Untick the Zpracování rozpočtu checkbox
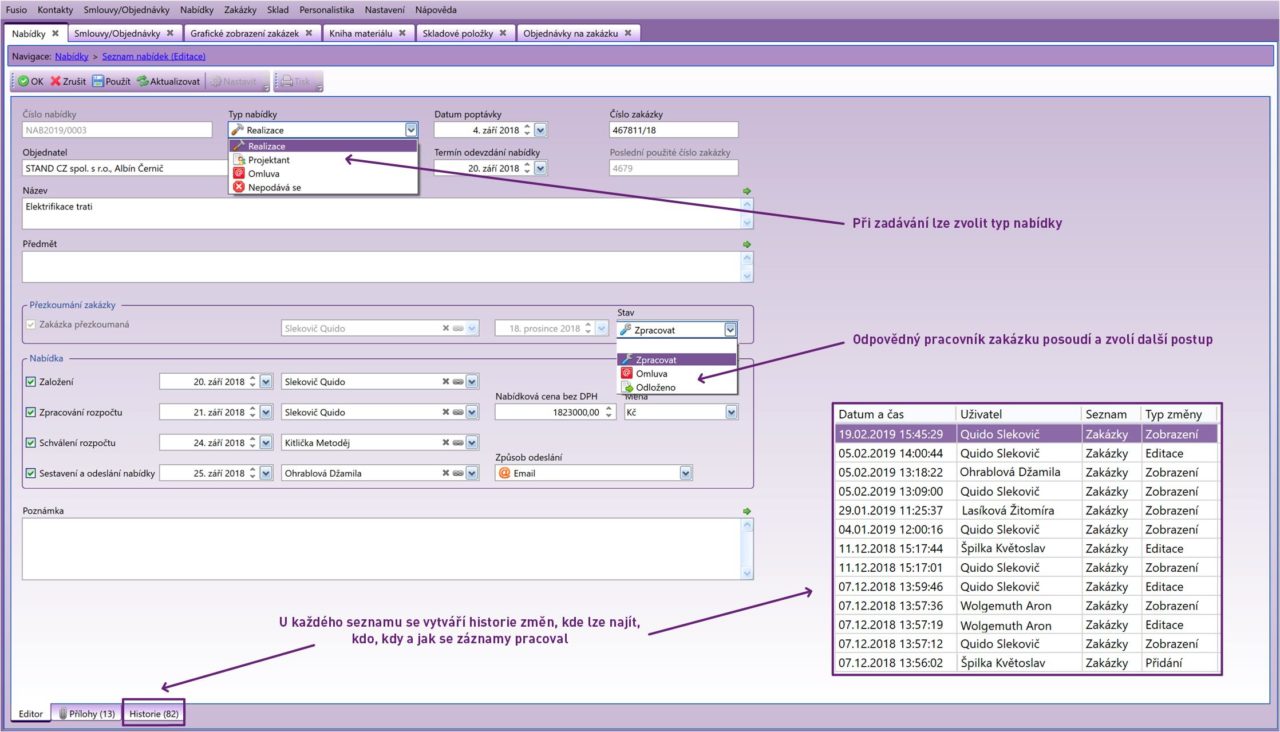Viewport: 1280px width, 732px height. pos(29,412)
